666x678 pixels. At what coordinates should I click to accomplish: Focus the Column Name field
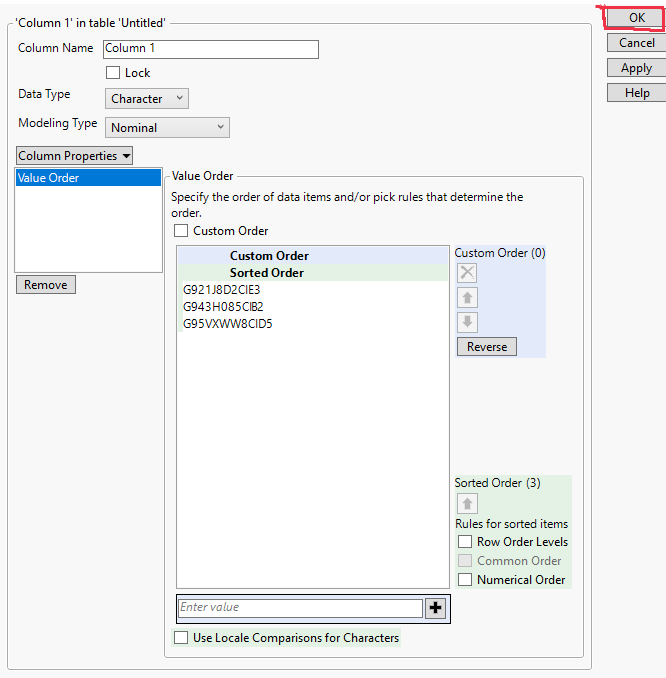[x=211, y=49]
